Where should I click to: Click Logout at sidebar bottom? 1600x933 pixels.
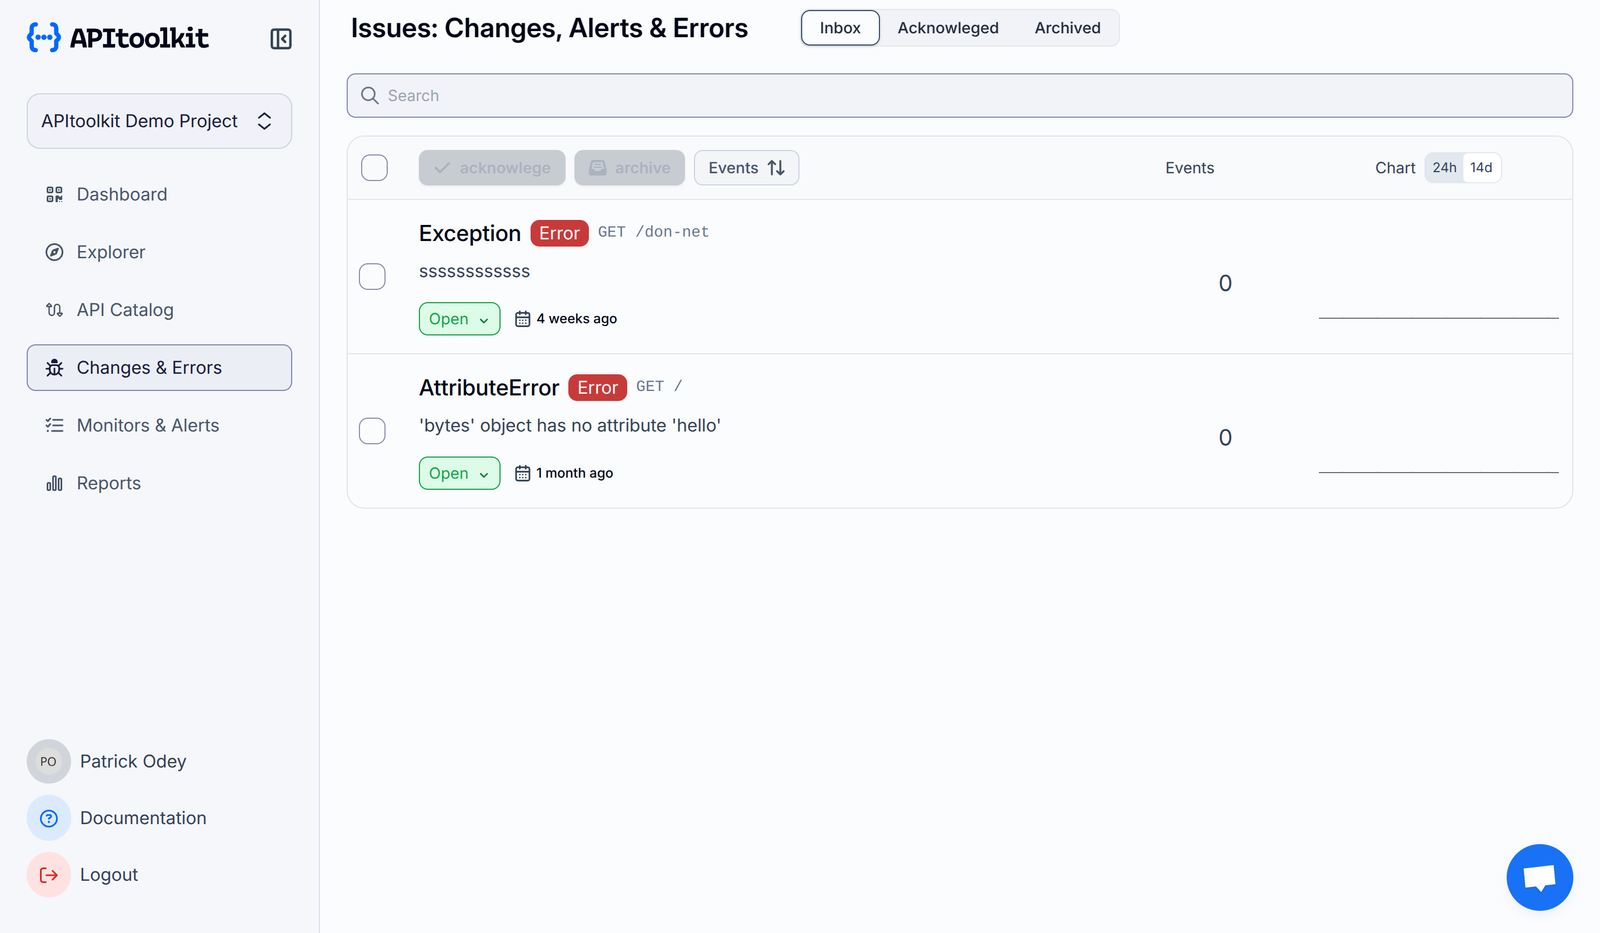click(108, 874)
